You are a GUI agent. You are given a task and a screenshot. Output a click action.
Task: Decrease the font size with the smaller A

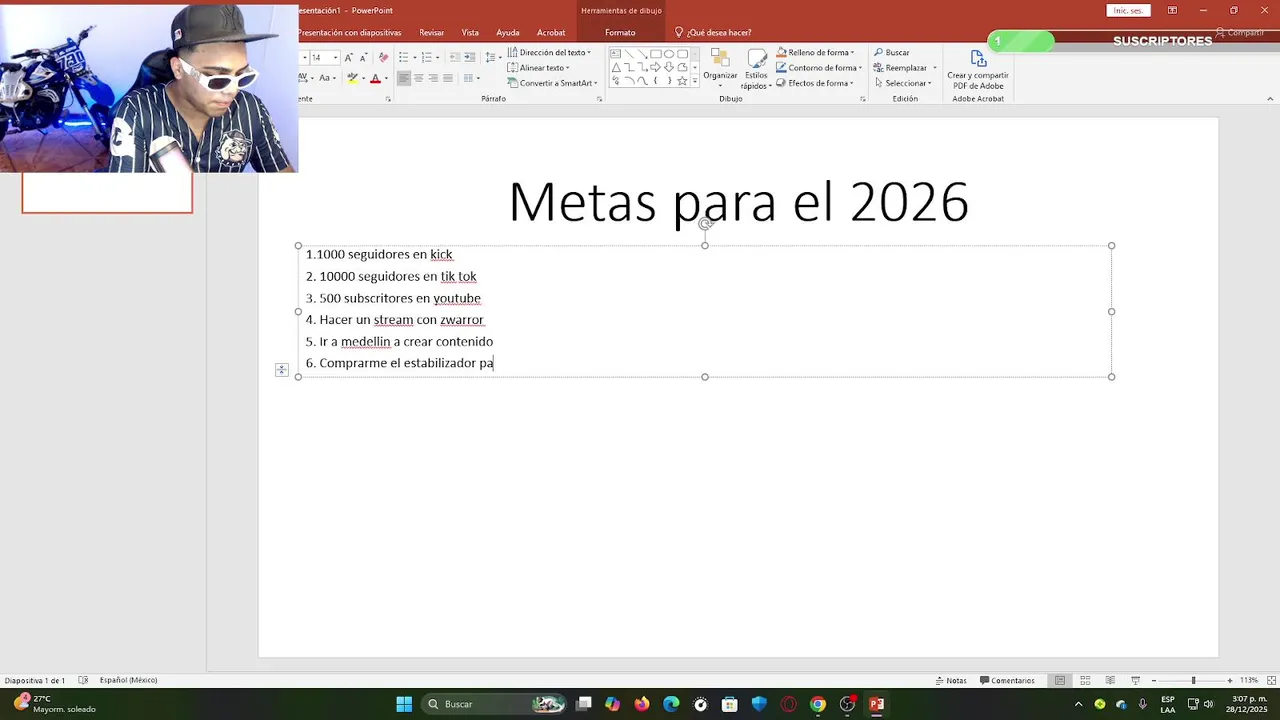point(362,58)
